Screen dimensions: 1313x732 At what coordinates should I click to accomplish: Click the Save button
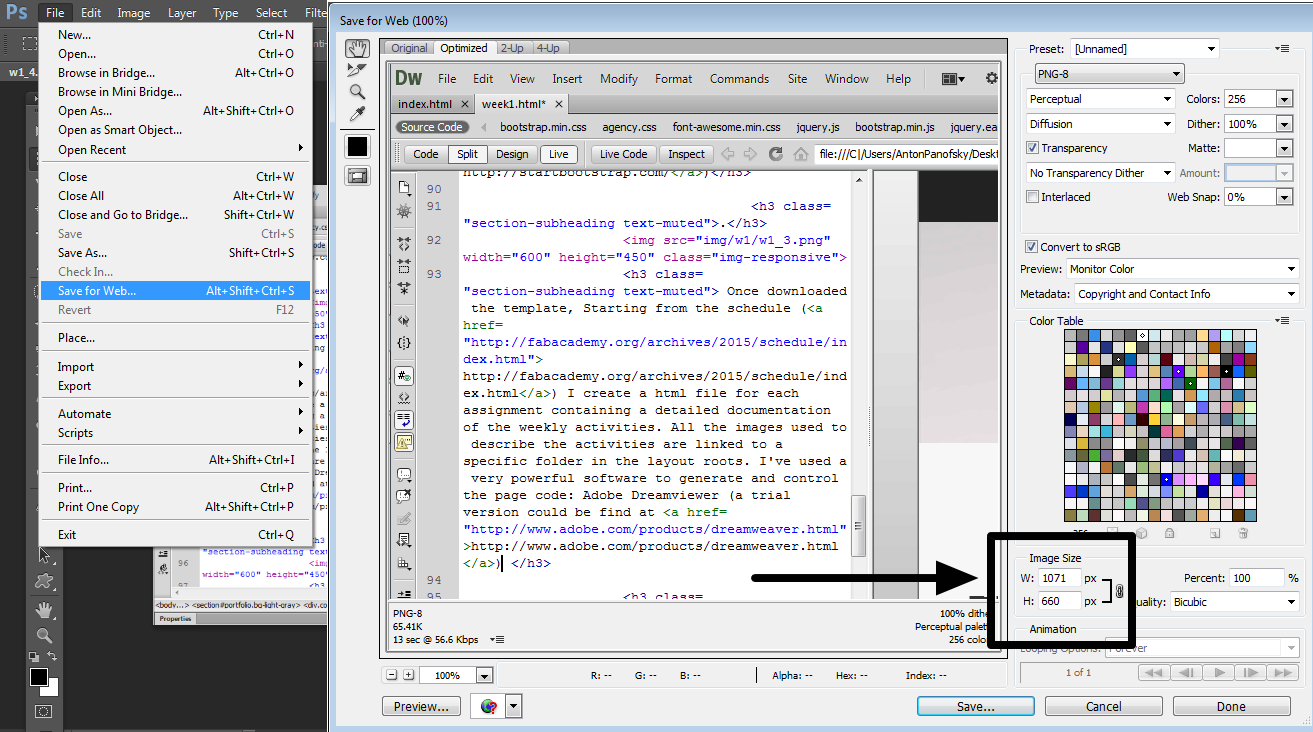click(975, 706)
